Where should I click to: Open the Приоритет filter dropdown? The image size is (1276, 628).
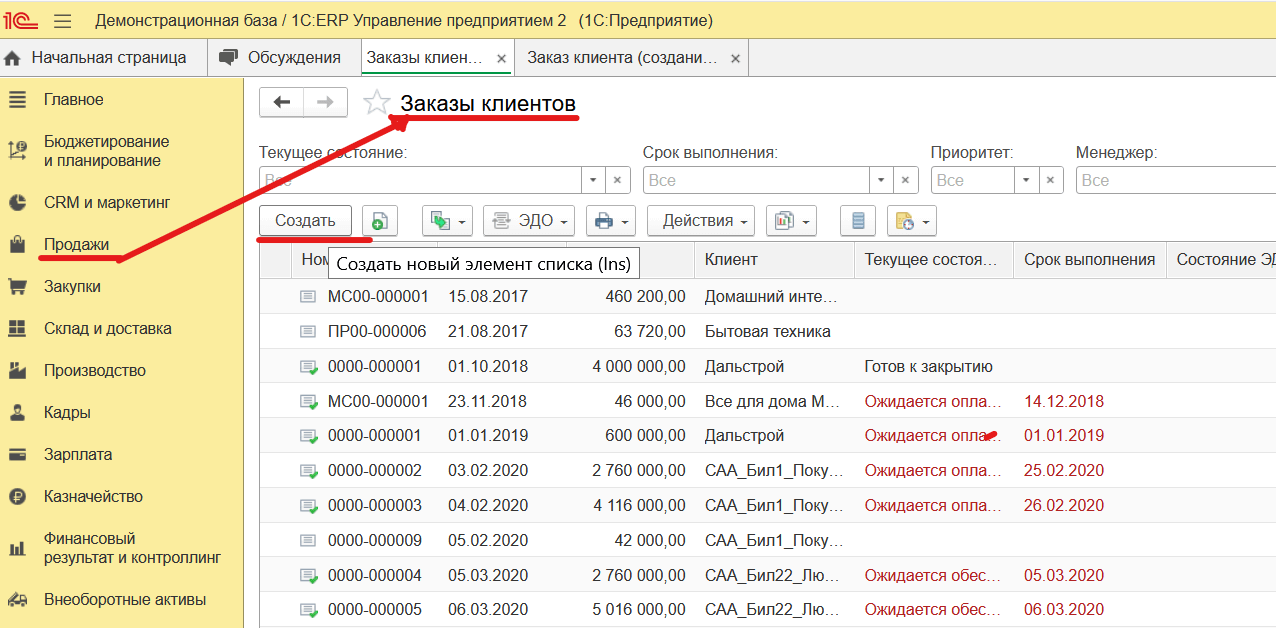(1026, 180)
